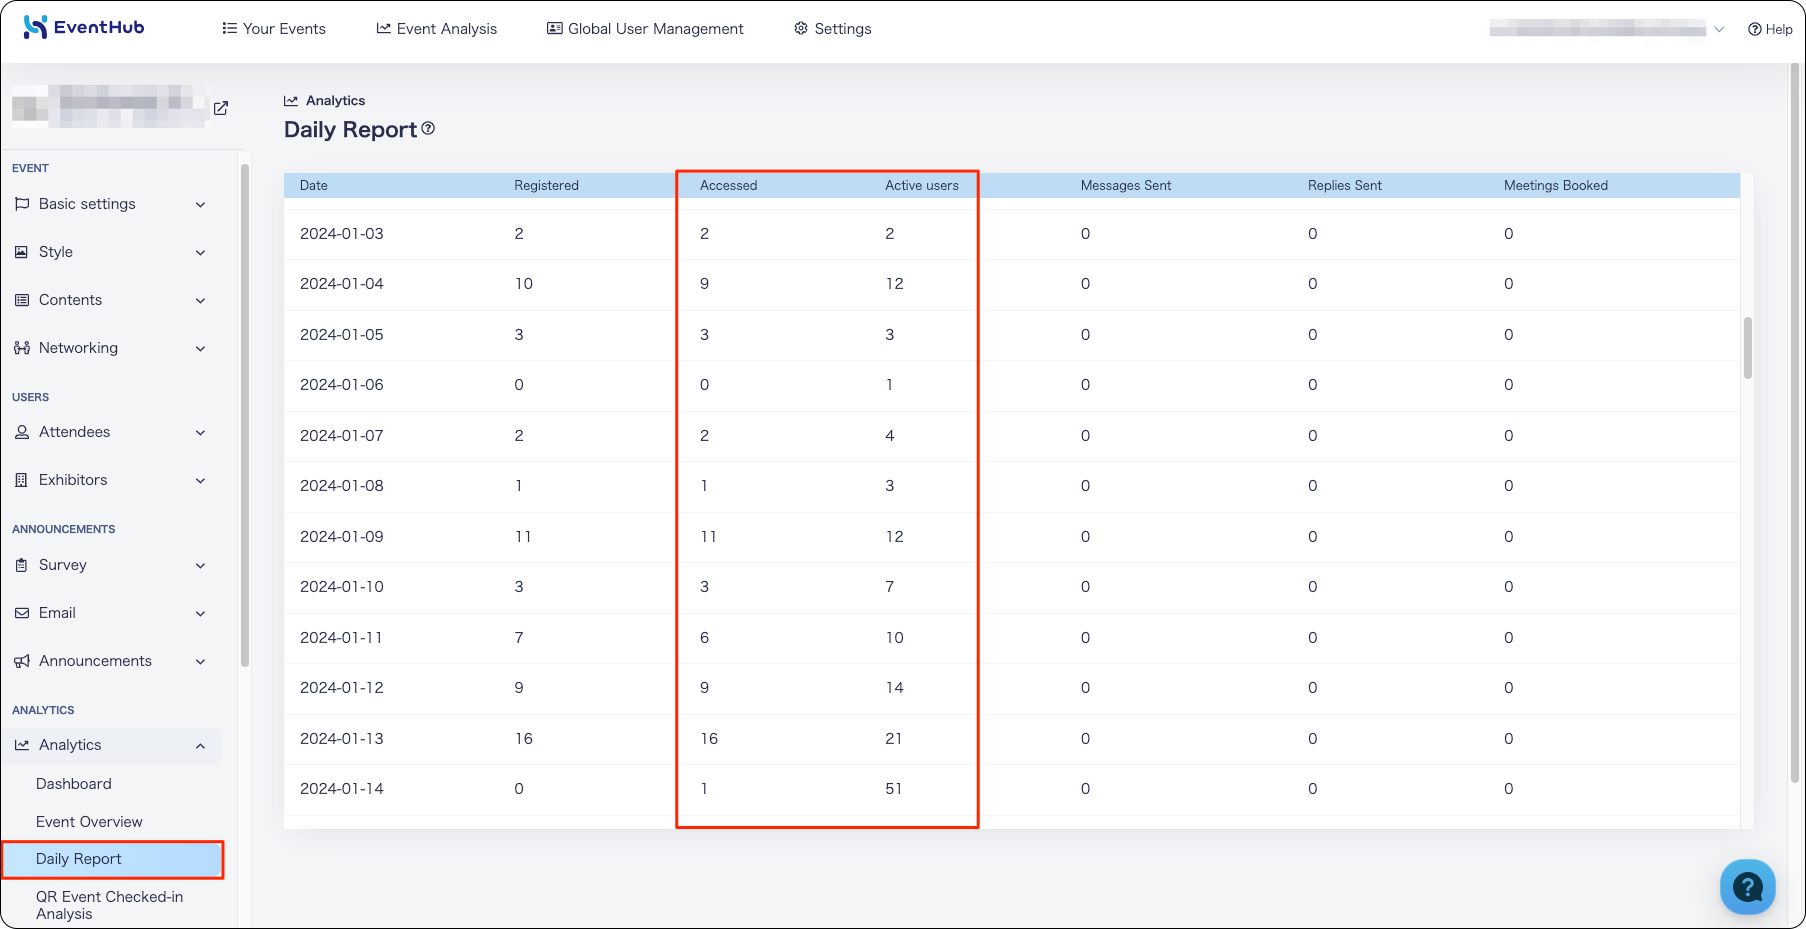
Task: Click the Help circle icon at top right
Action: point(1755,29)
